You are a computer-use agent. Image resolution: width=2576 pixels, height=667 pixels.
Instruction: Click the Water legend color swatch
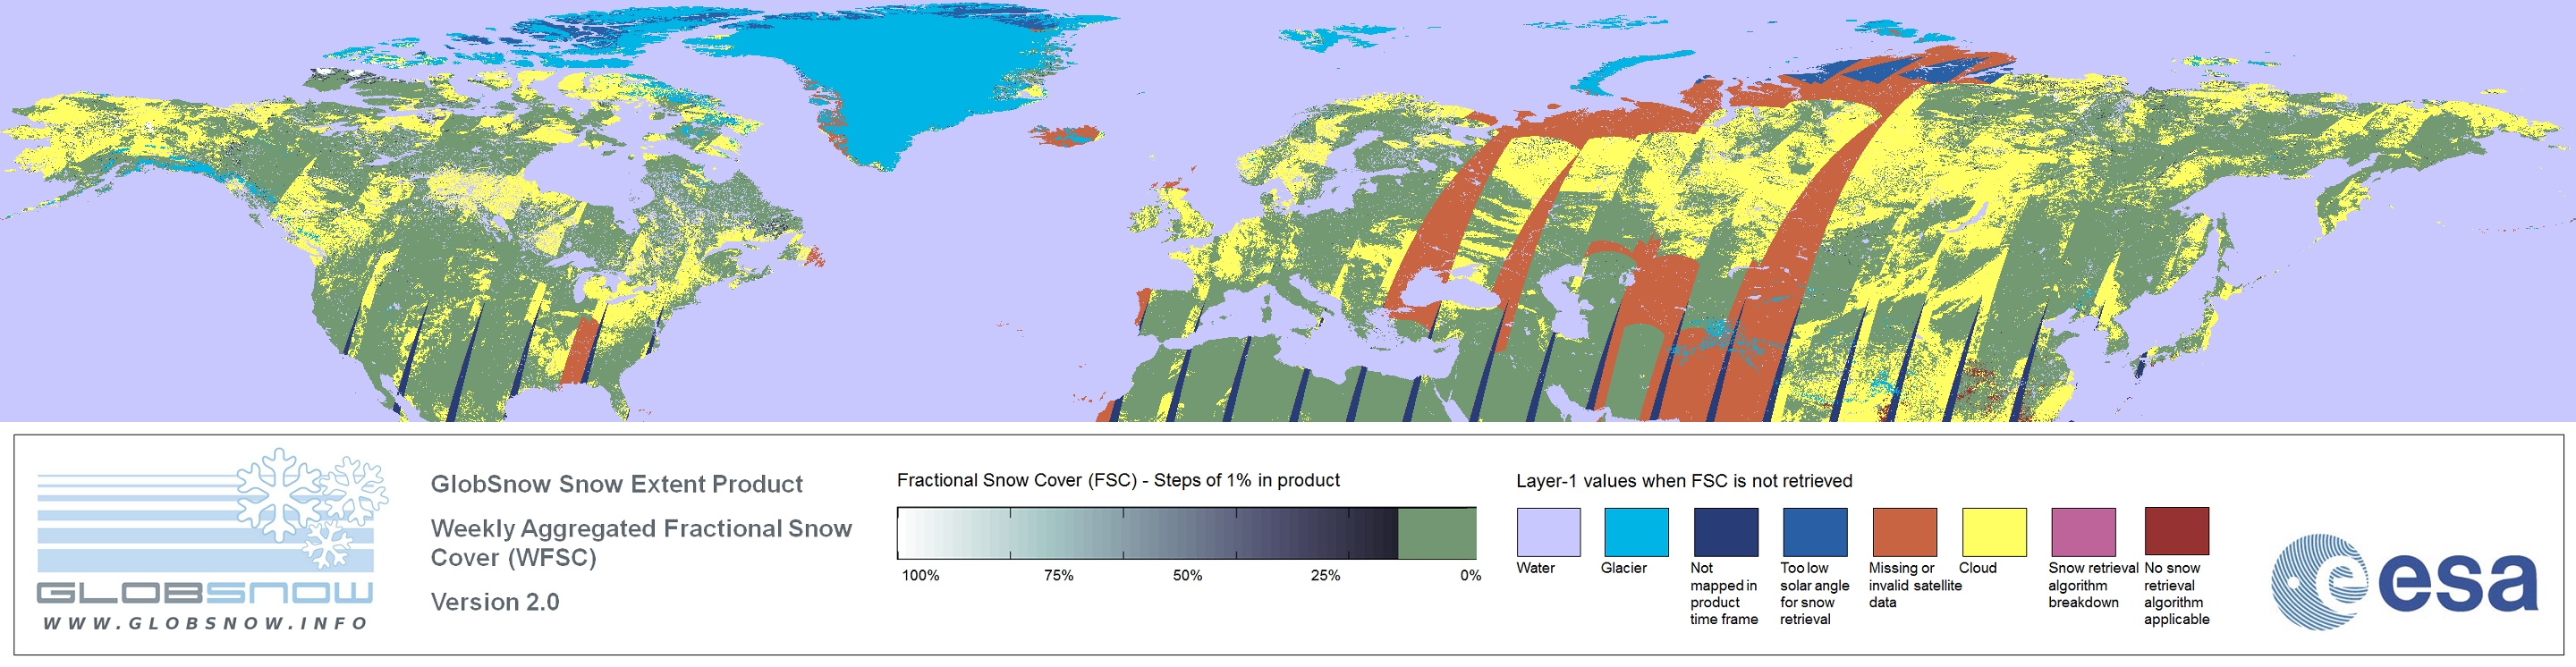click(1548, 532)
